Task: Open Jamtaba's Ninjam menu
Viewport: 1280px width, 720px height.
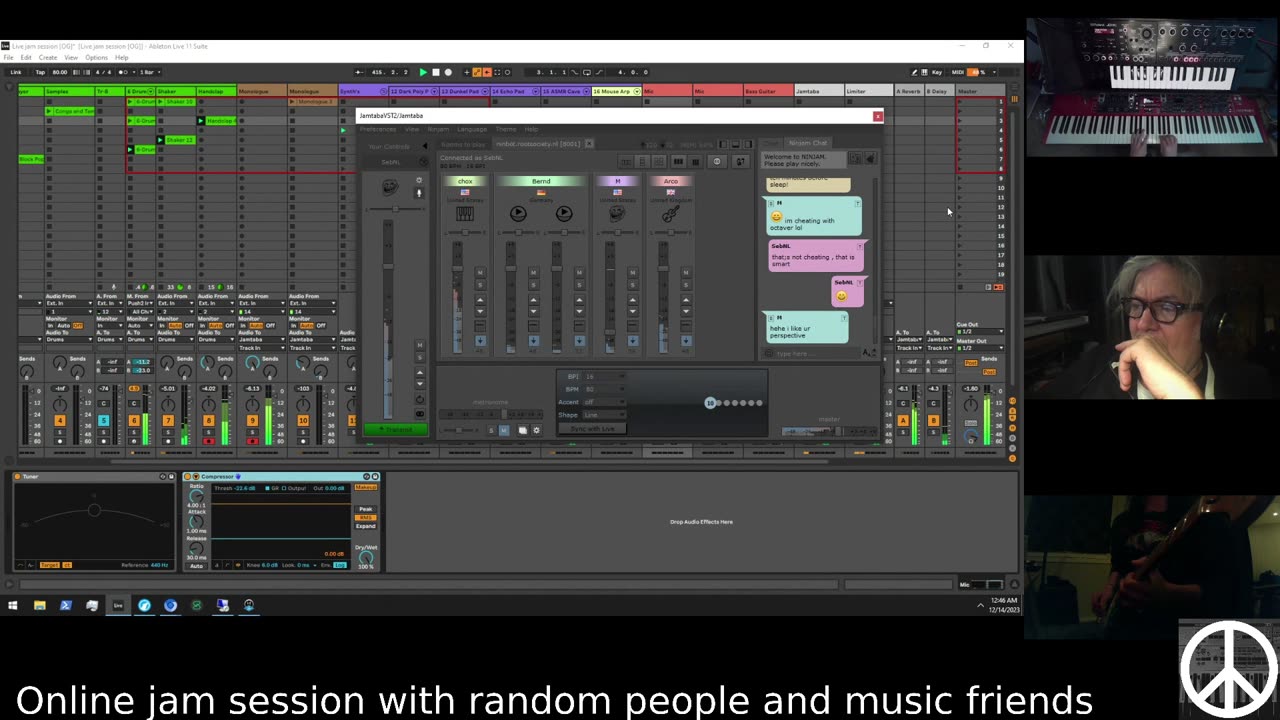Action: 438,129
